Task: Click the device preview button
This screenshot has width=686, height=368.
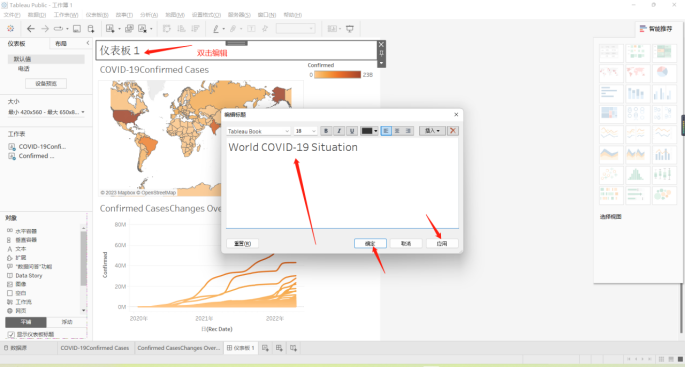Action: (46, 84)
